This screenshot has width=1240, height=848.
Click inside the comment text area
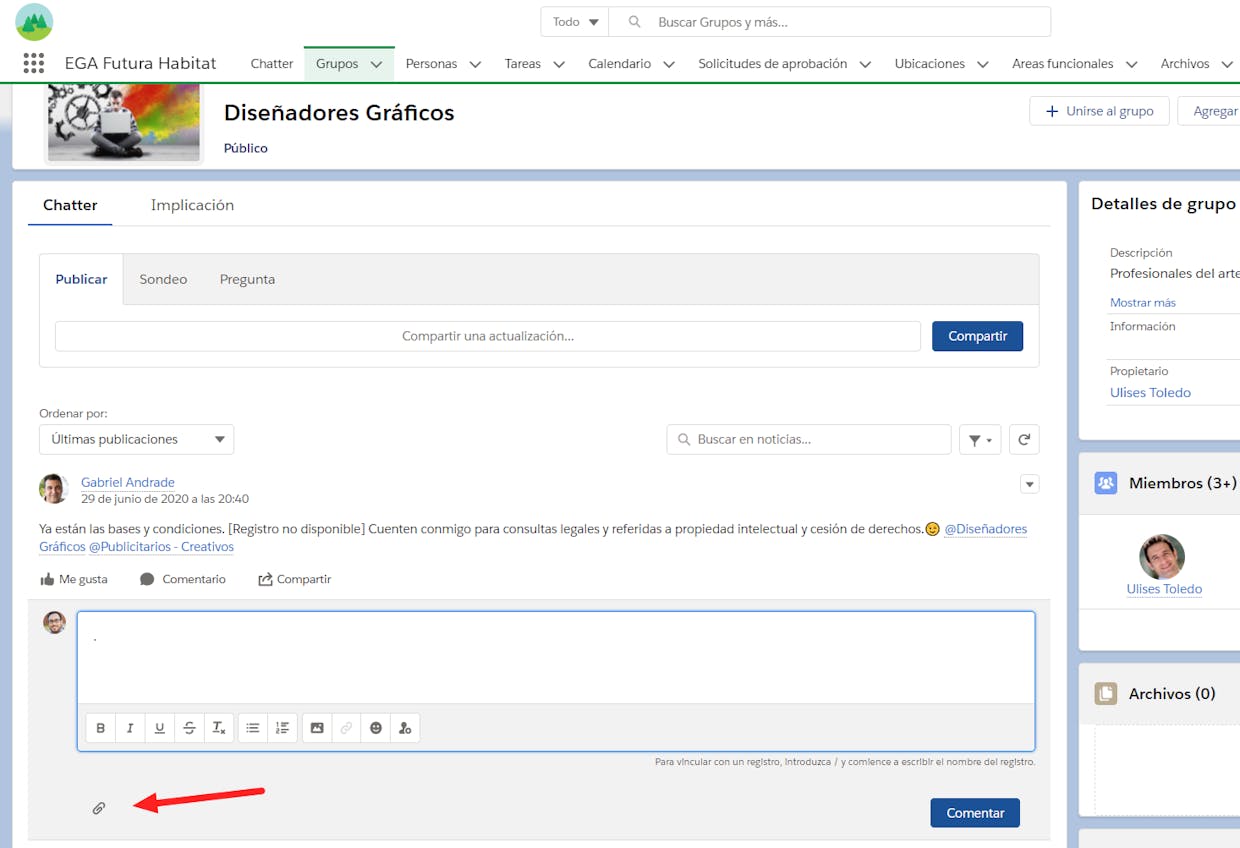point(556,657)
